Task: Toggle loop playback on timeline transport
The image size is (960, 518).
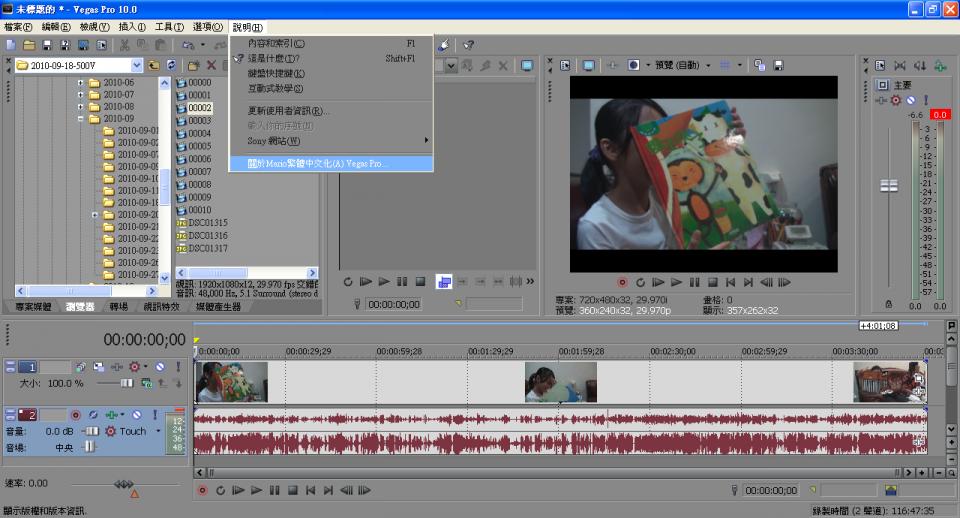Action: click(x=220, y=491)
